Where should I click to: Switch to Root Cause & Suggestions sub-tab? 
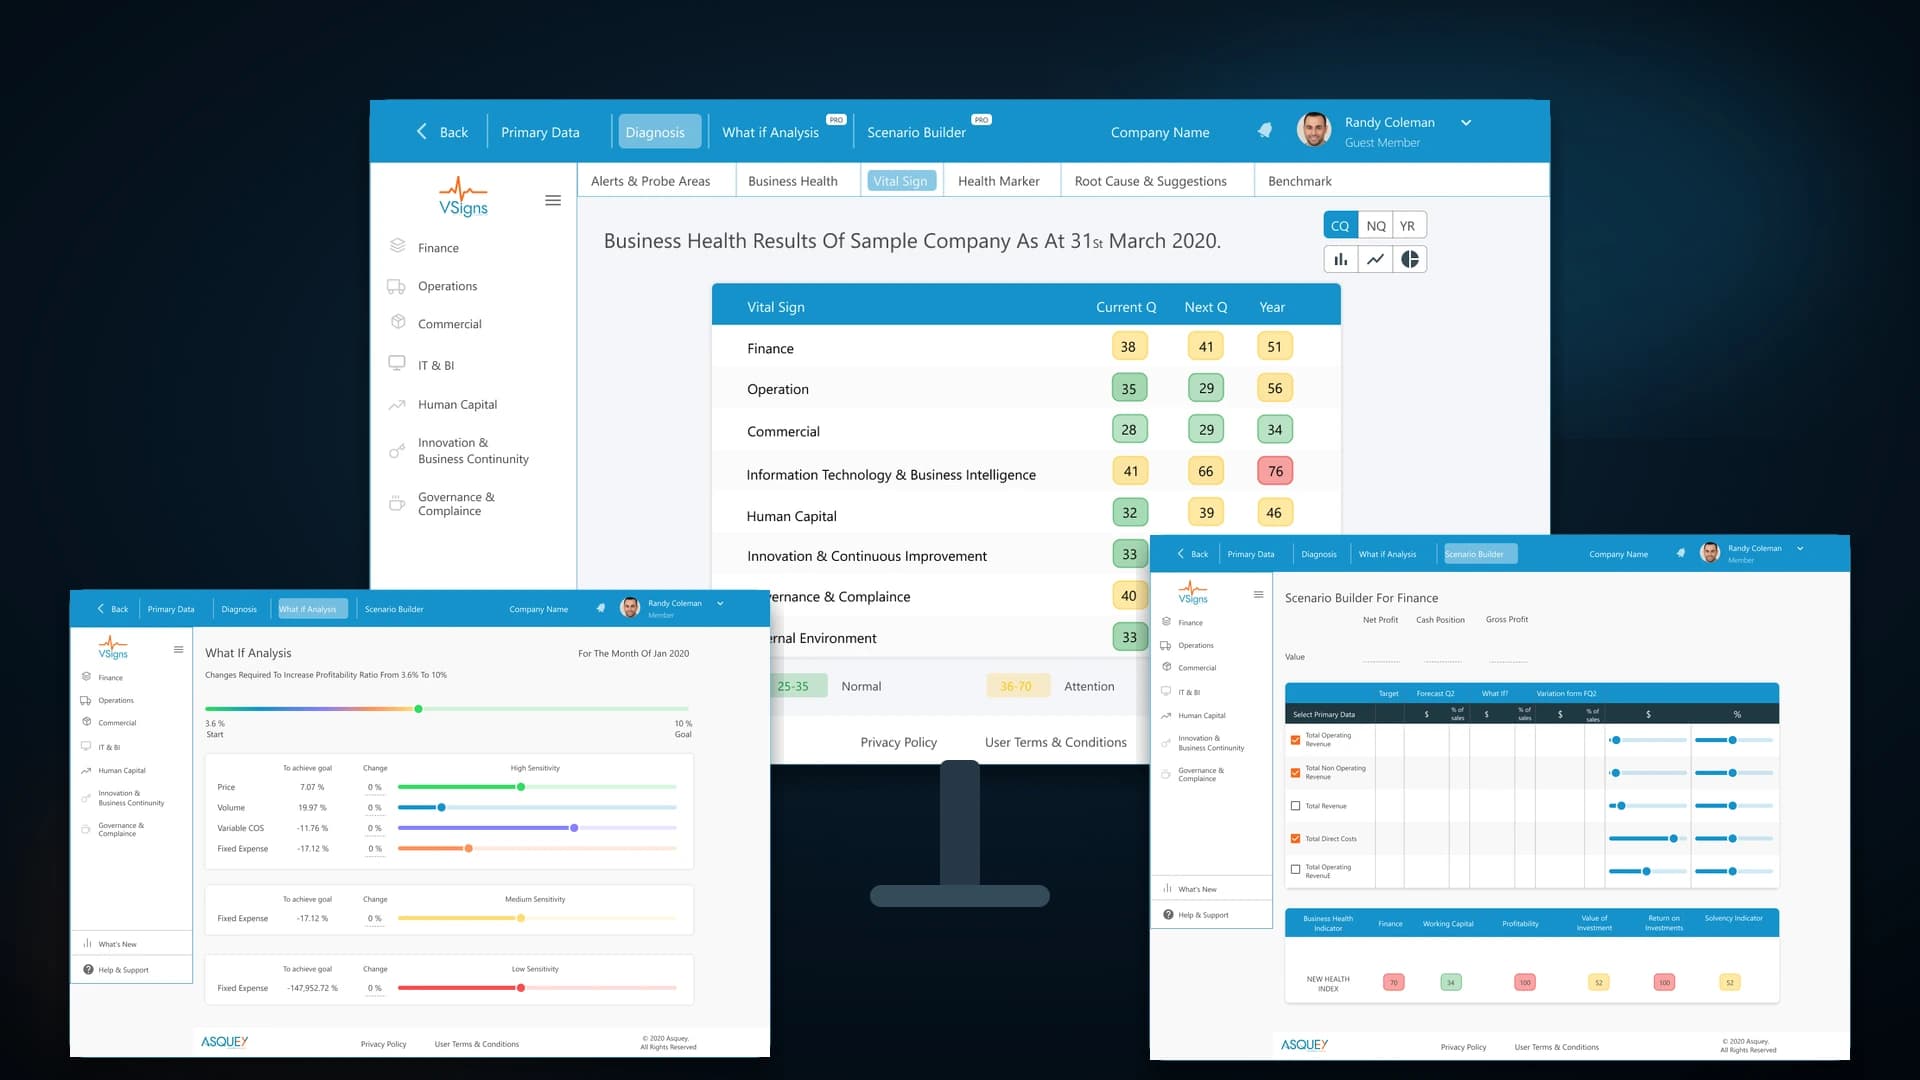click(x=1150, y=181)
